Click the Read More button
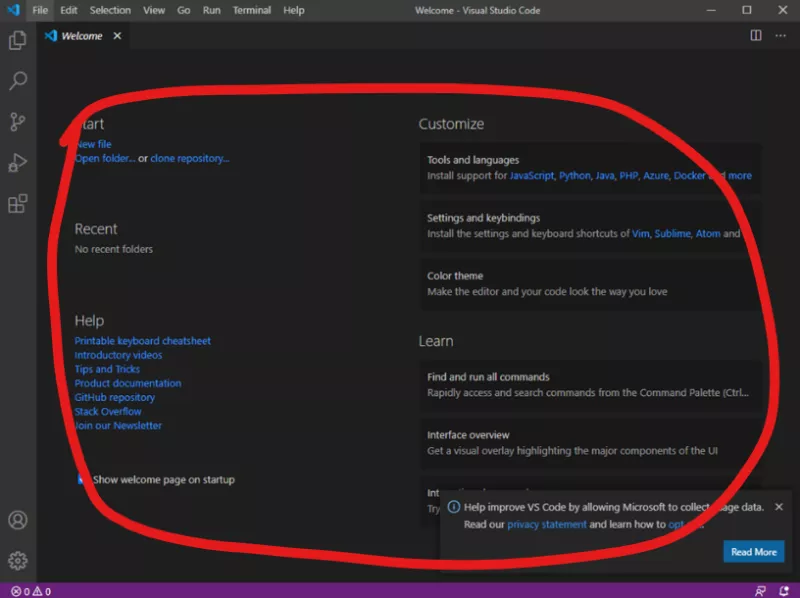This screenshot has height=598, width=800. pos(754,552)
